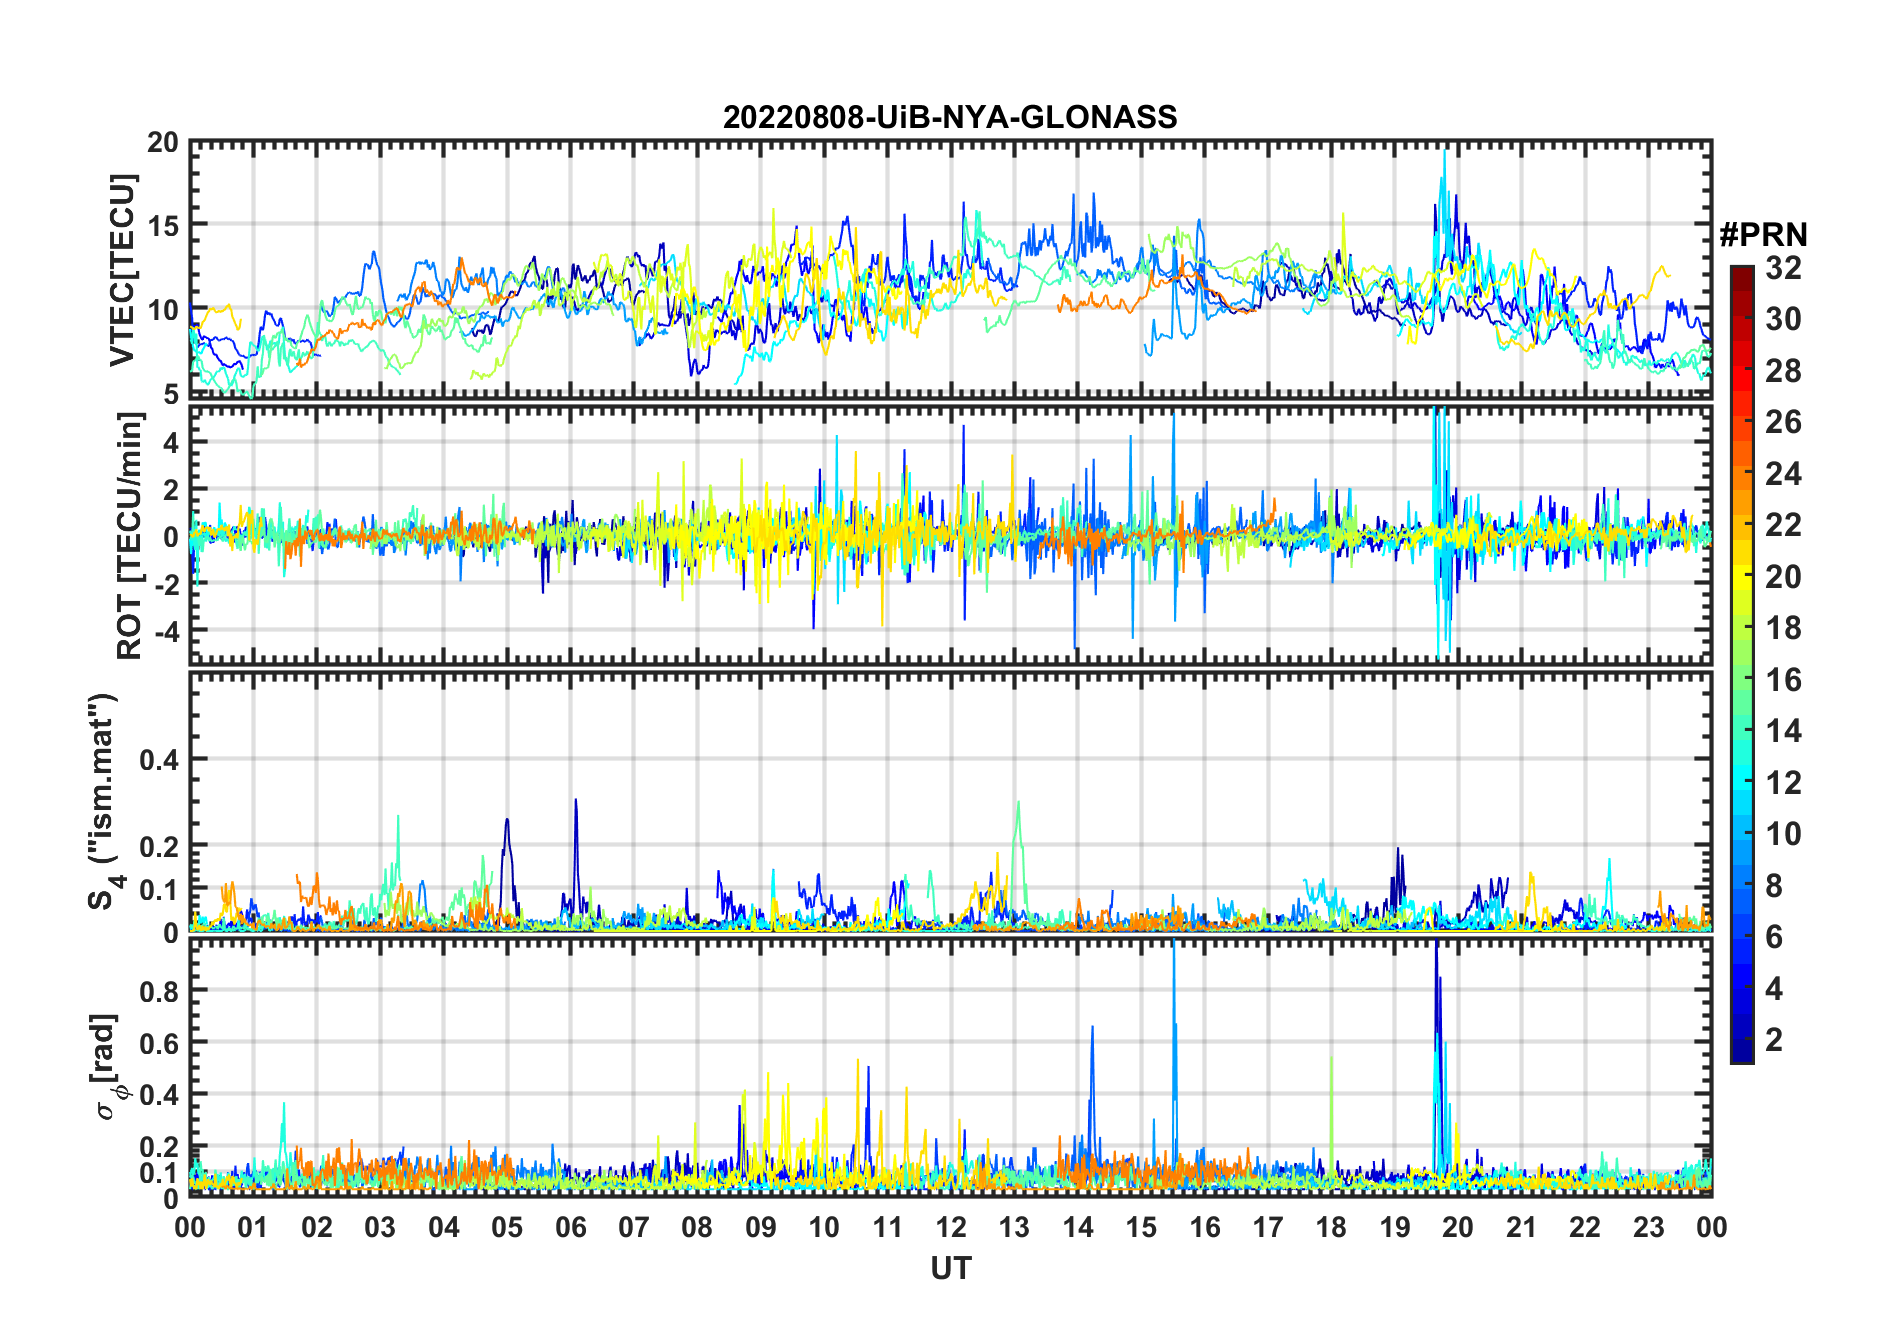Click the UT axis tick label "21"

(x=1521, y=1227)
